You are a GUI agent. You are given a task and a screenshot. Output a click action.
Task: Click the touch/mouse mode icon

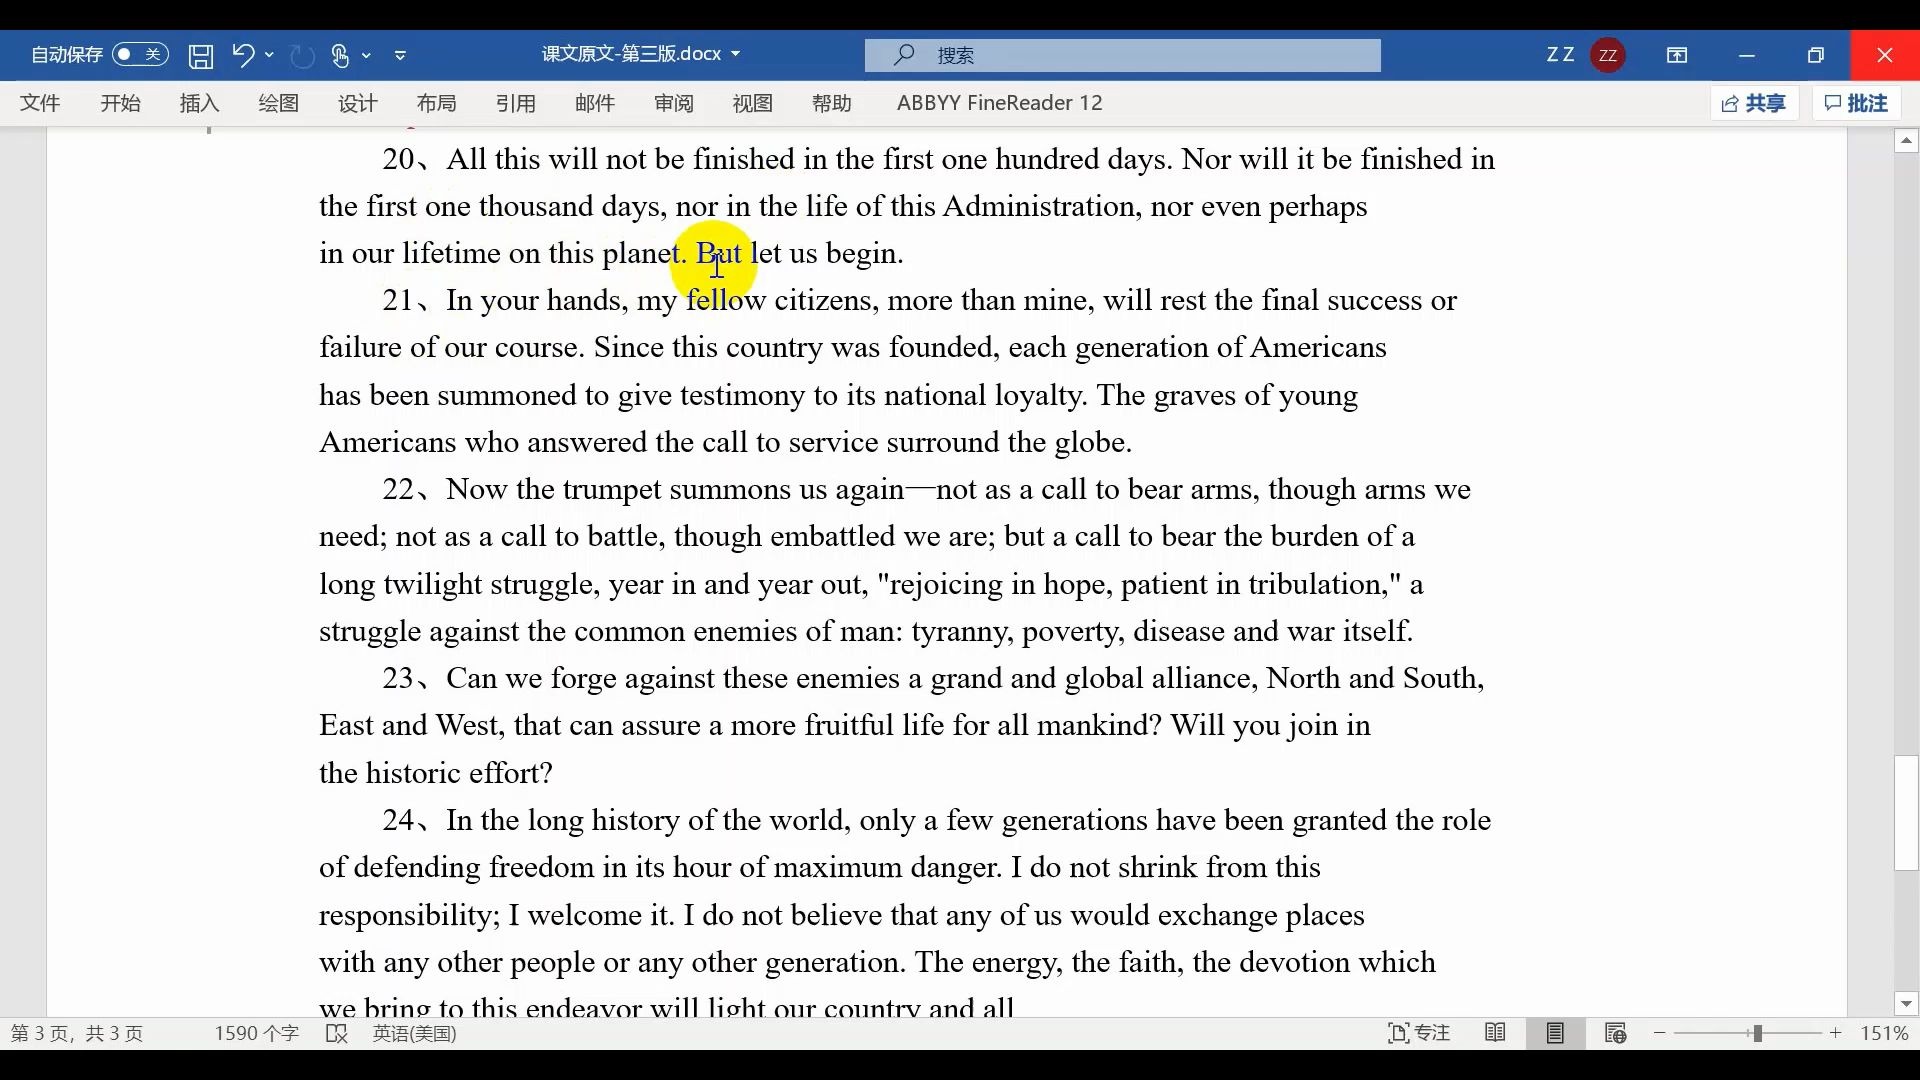click(x=341, y=55)
